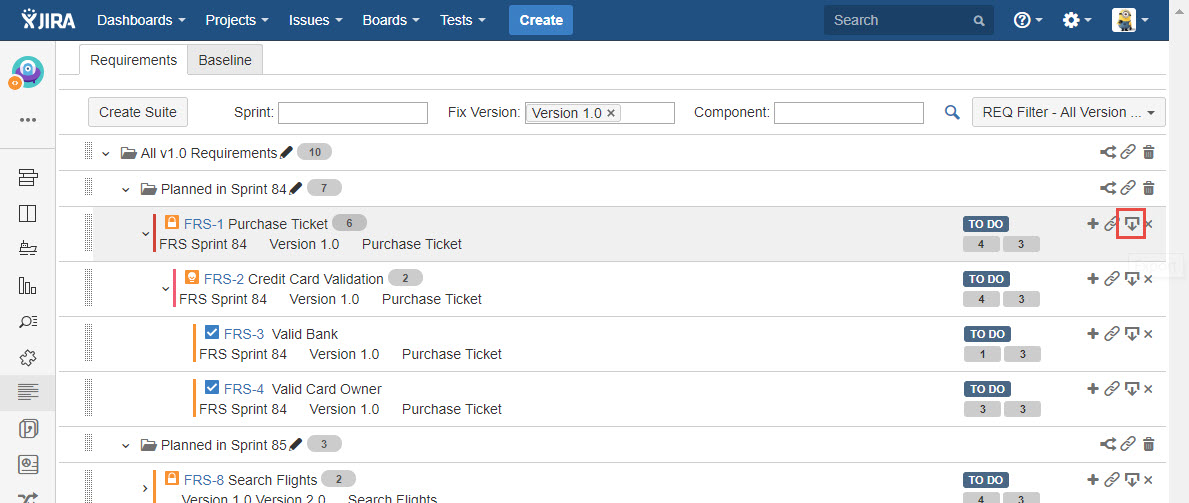Open the Issues menu
The image size is (1189, 503).
coord(315,20)
